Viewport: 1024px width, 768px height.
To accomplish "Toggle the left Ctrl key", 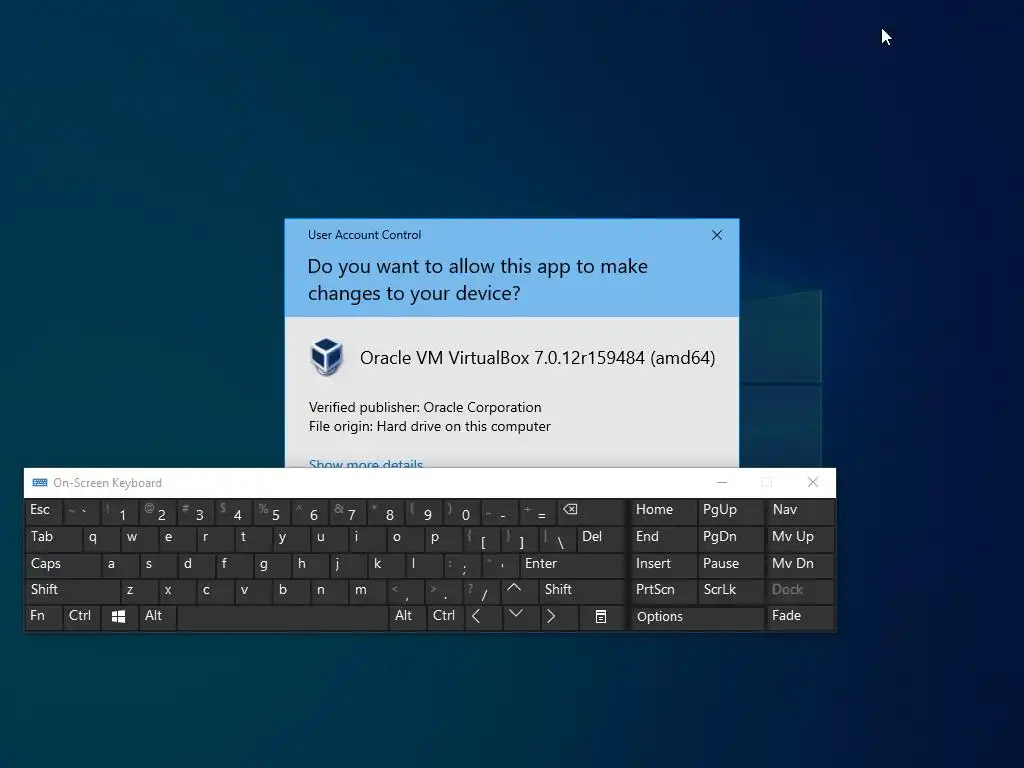I will [x=81, y=617].
